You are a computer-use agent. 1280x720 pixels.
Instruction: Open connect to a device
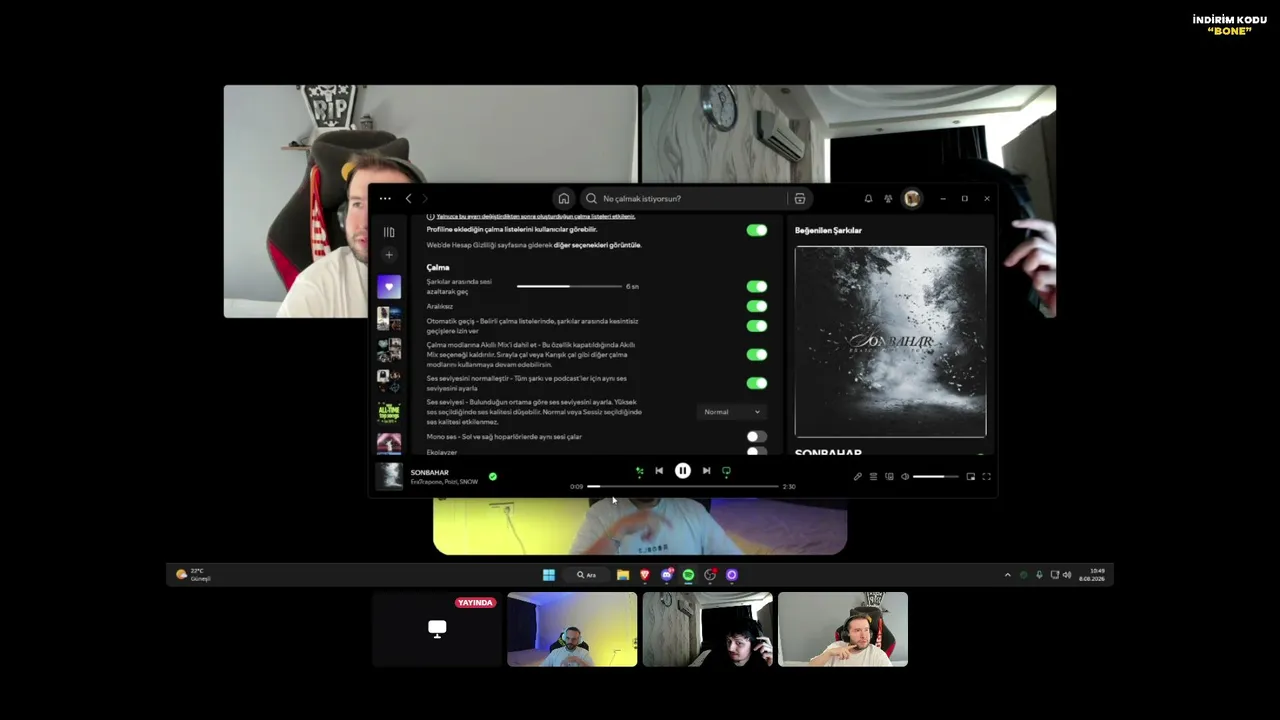[x=889, y=477]
